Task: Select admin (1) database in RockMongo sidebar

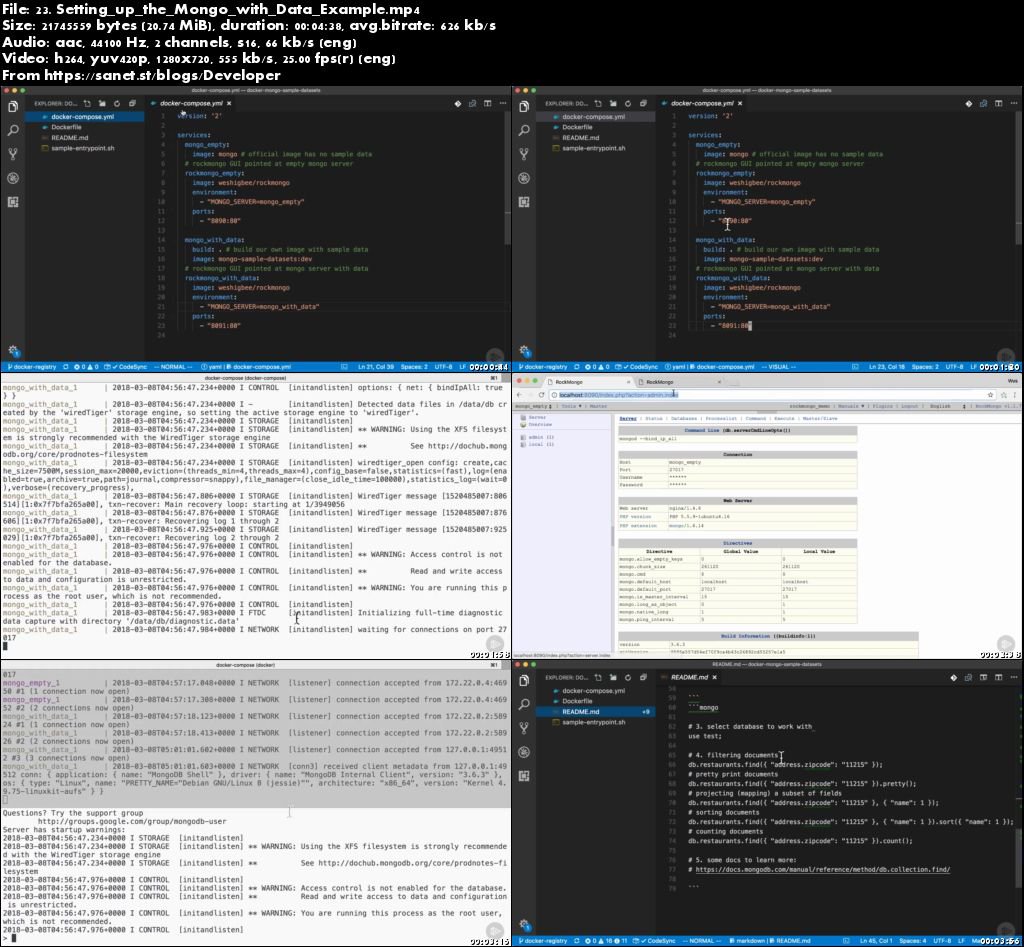Action: [x=541, y=437]
